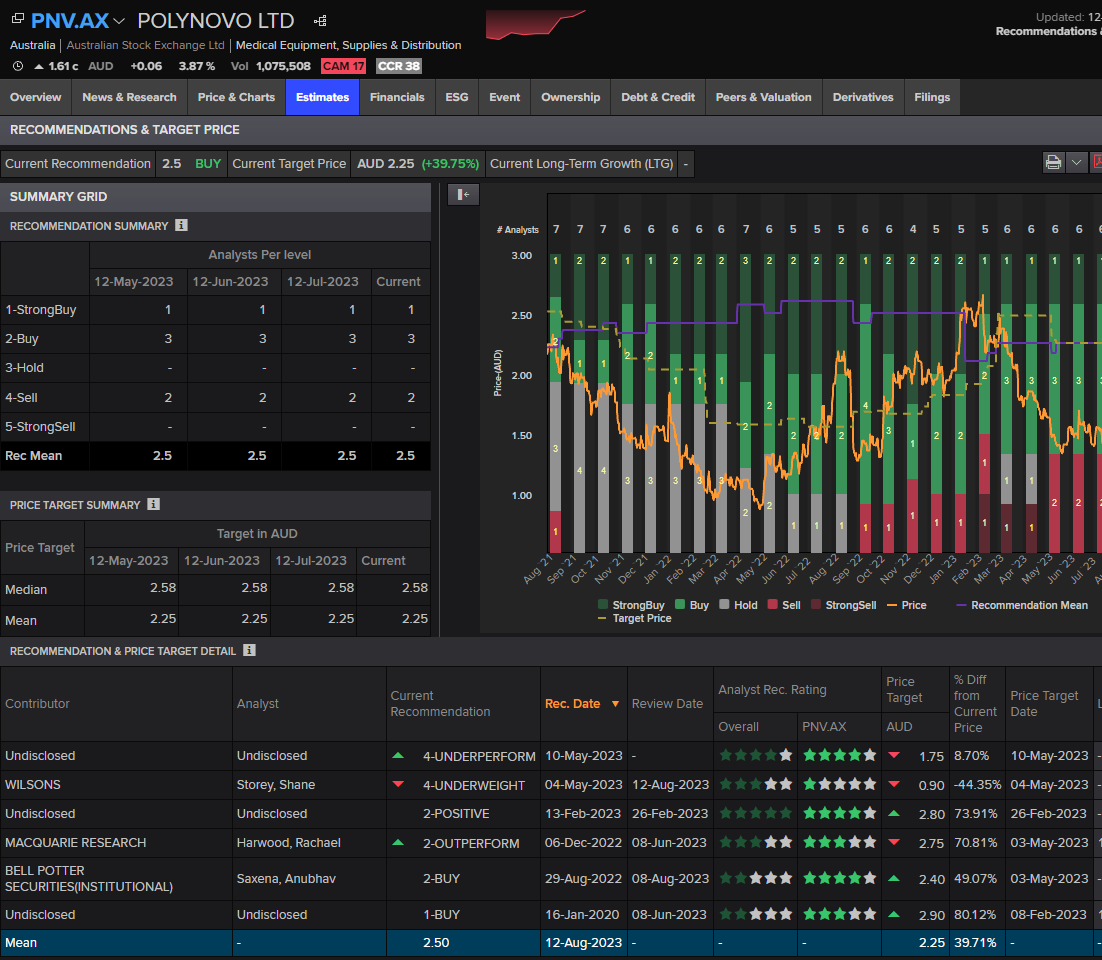The height and width of the screenshot is (960, 1102).
Task: Toggle the StrongSell legend series
Action: point(843,605)
